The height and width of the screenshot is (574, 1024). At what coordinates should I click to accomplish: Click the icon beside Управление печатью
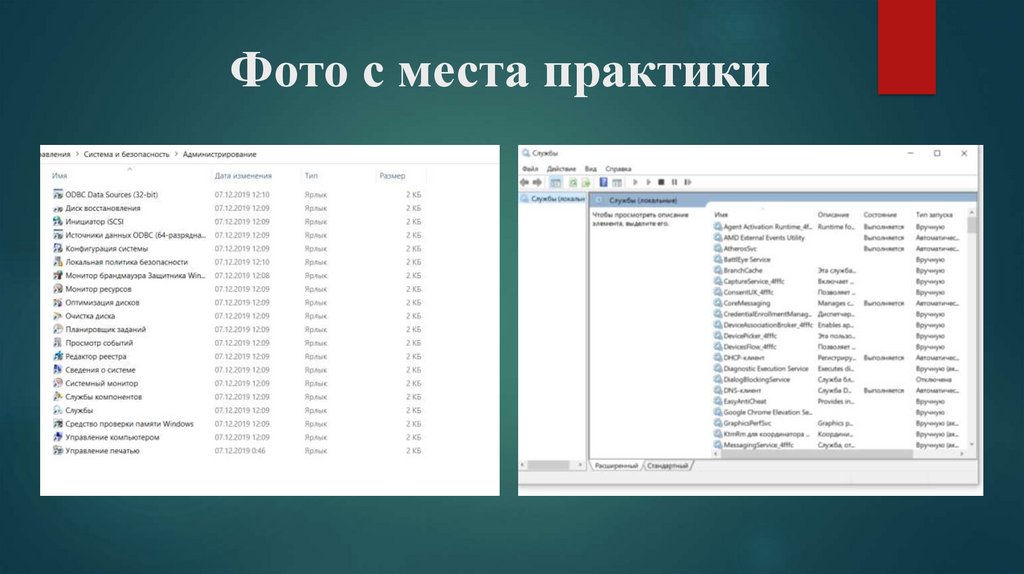(58, 451)
